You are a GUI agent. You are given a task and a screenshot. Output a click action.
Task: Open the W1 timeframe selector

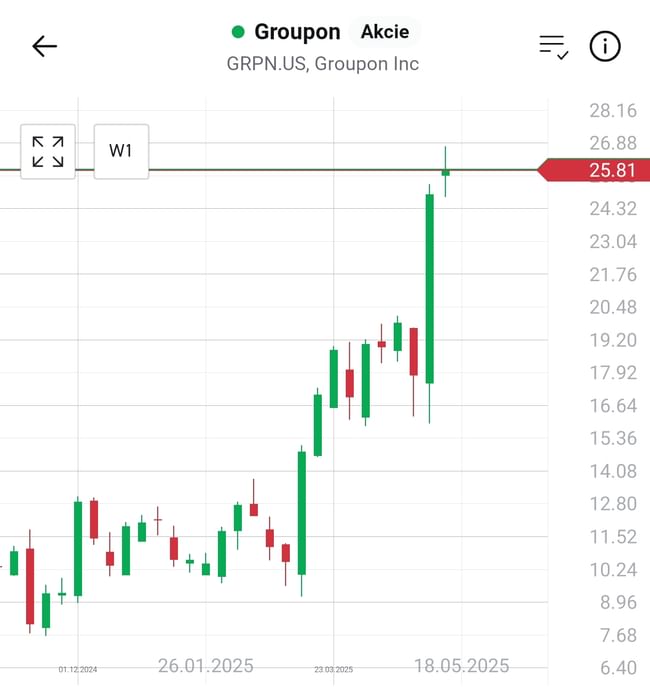(121, 152)
